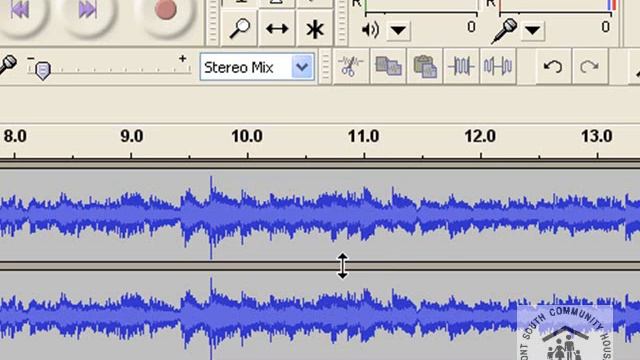Image resolution: width=640 pixels, height=360 pixels.
Task: Click the Silence selection icon
Action: point(498,66)
